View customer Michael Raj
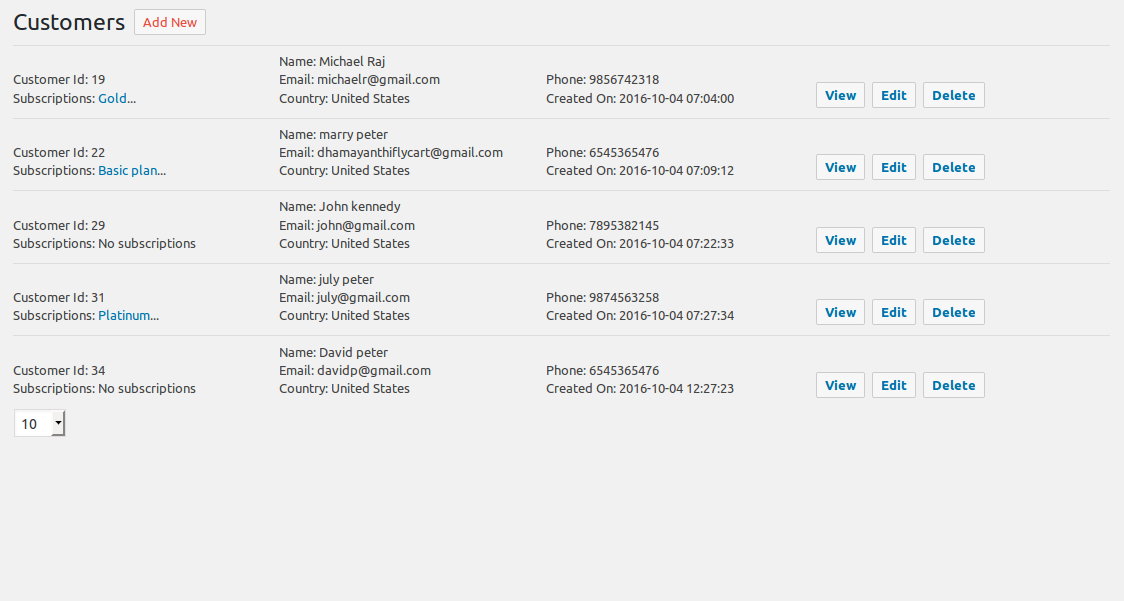Viewport: 1124px width, 601px height. click(x=840, y=95)
